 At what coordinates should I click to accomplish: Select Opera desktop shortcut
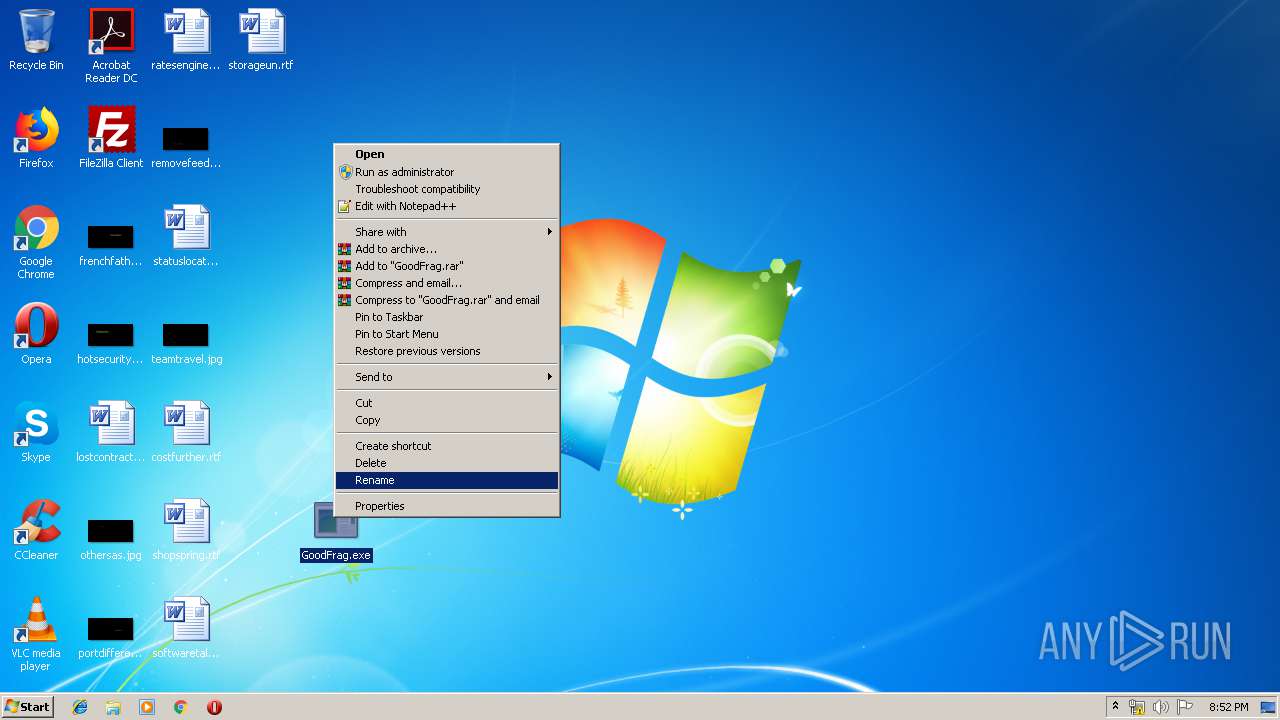36,334
